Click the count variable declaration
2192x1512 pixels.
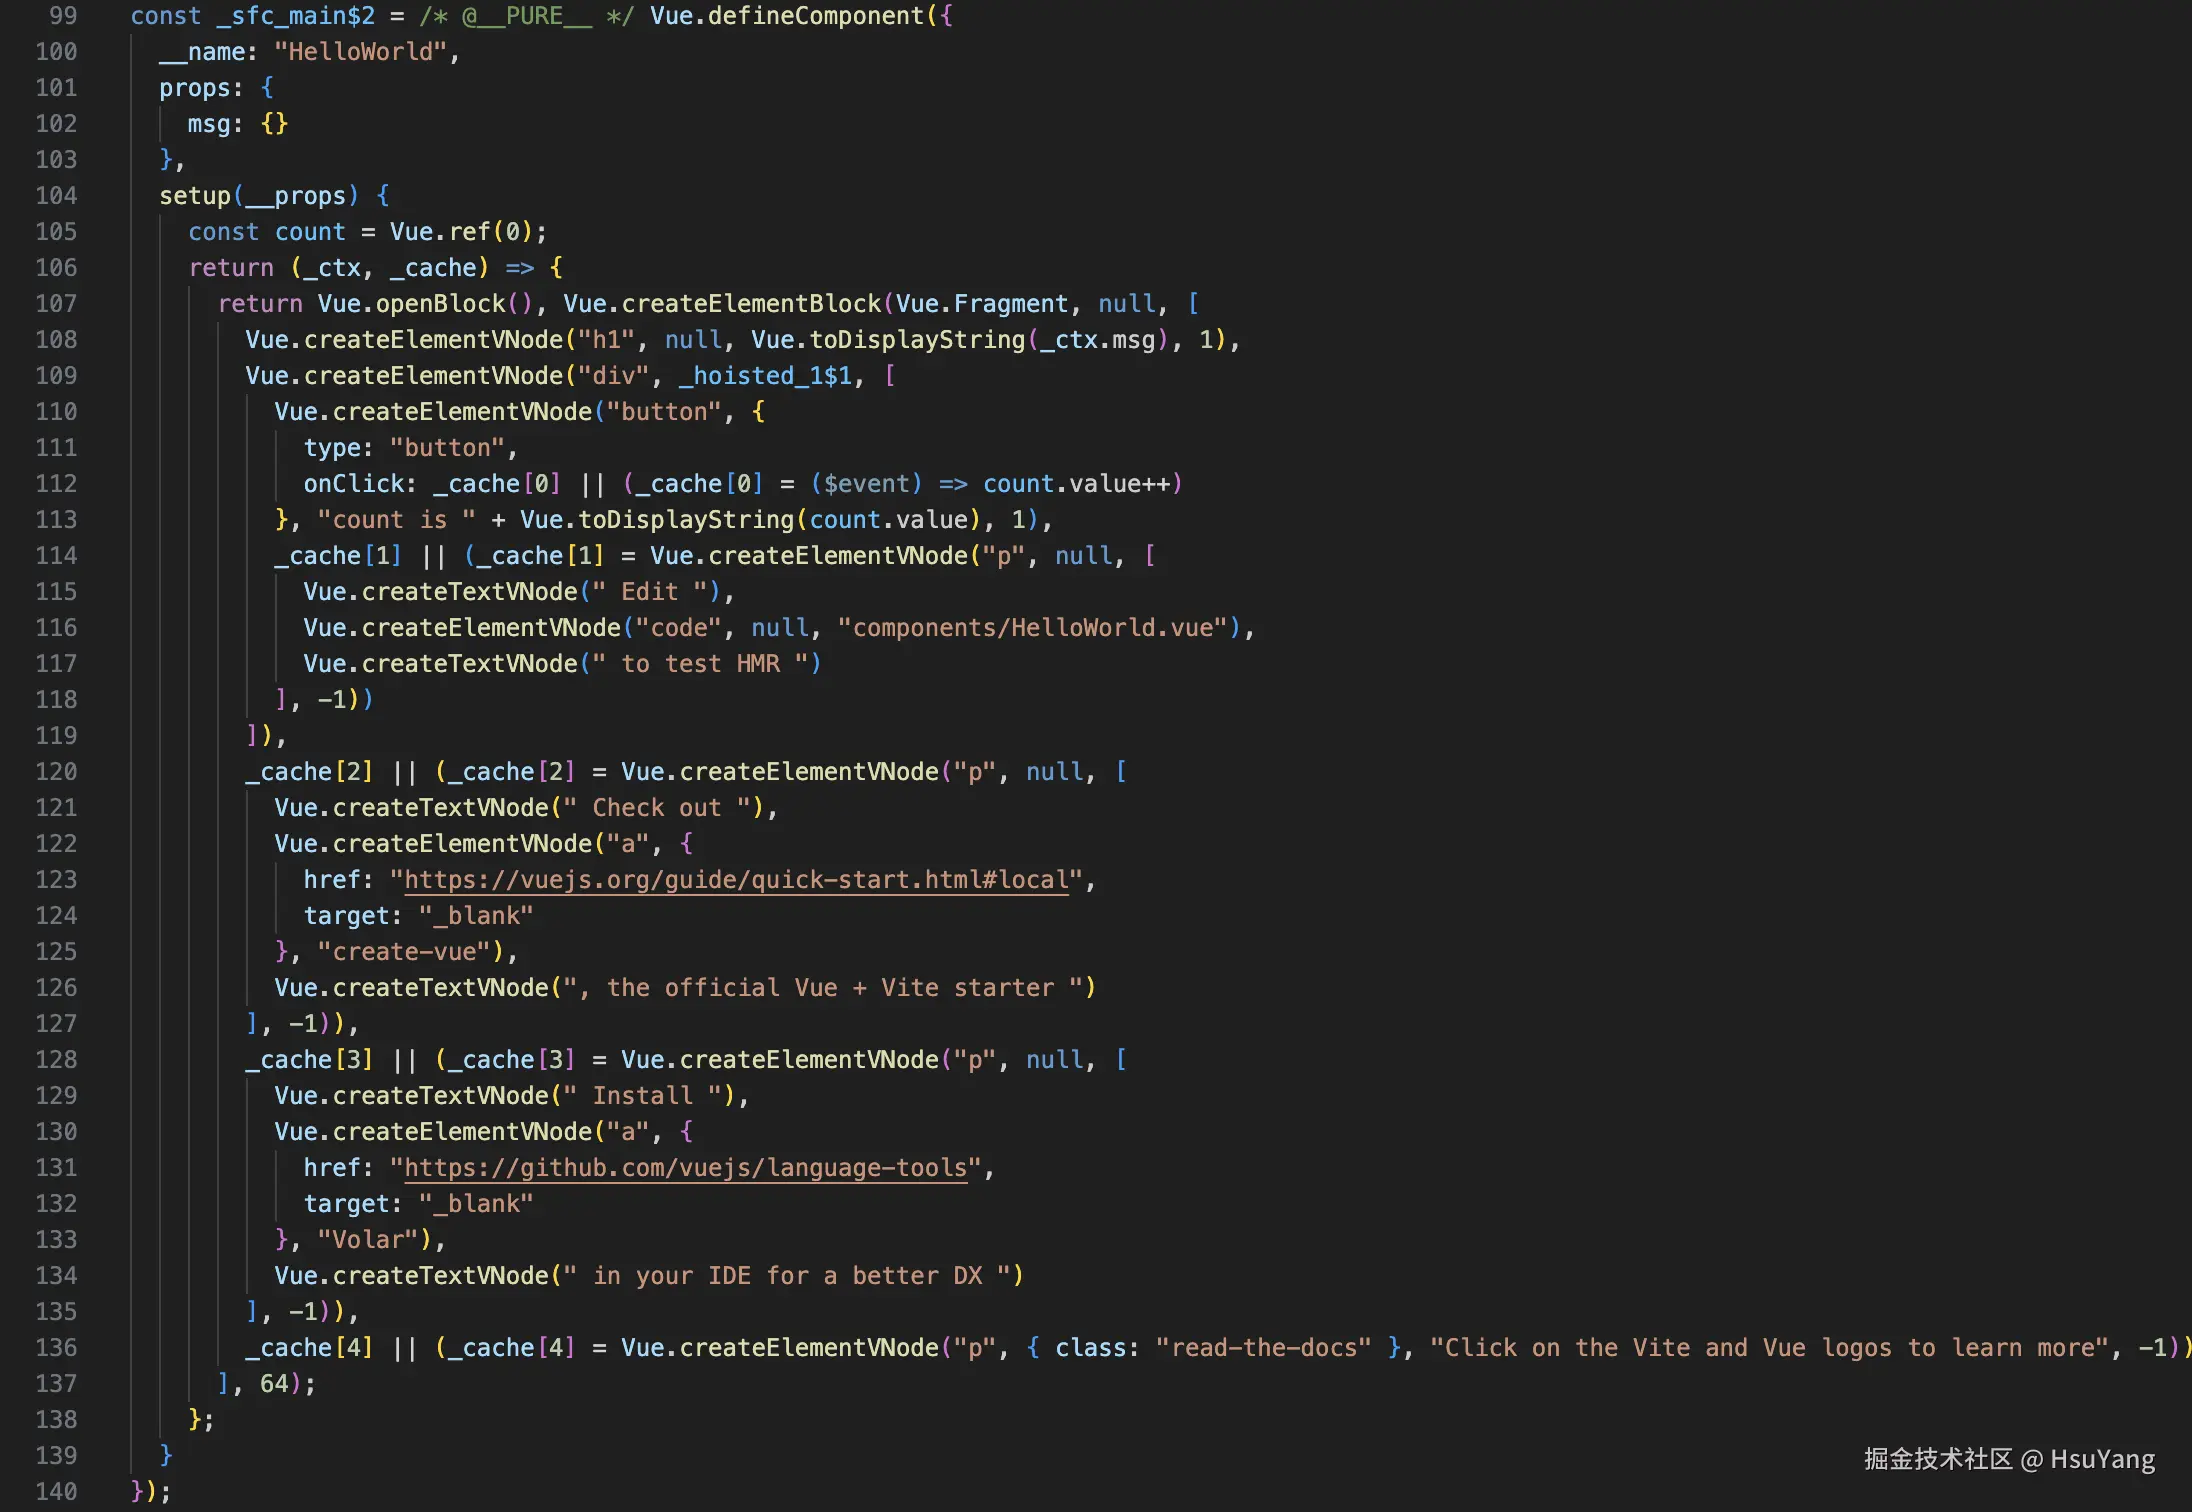(x=310, y=232)
